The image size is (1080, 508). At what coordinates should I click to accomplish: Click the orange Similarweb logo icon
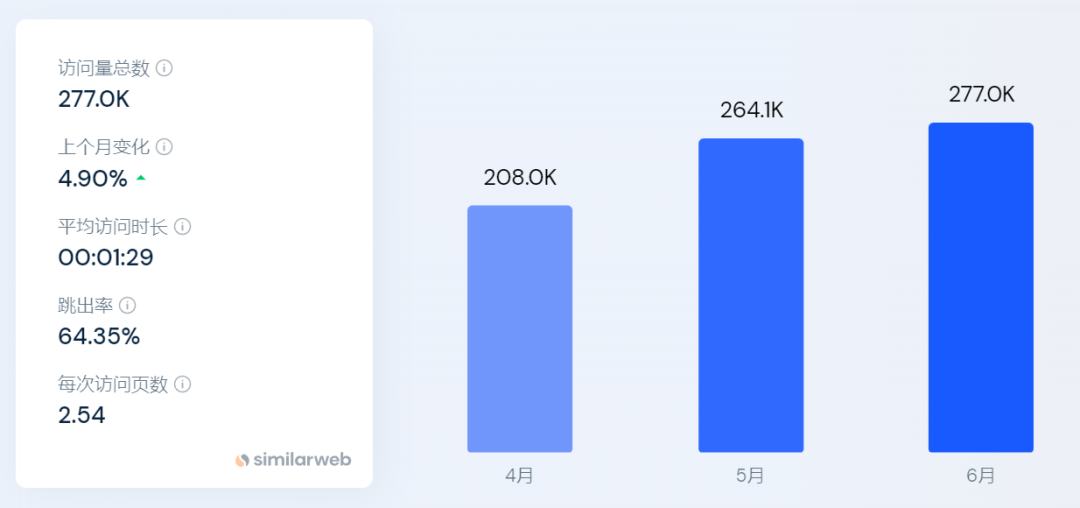(242, 460)
